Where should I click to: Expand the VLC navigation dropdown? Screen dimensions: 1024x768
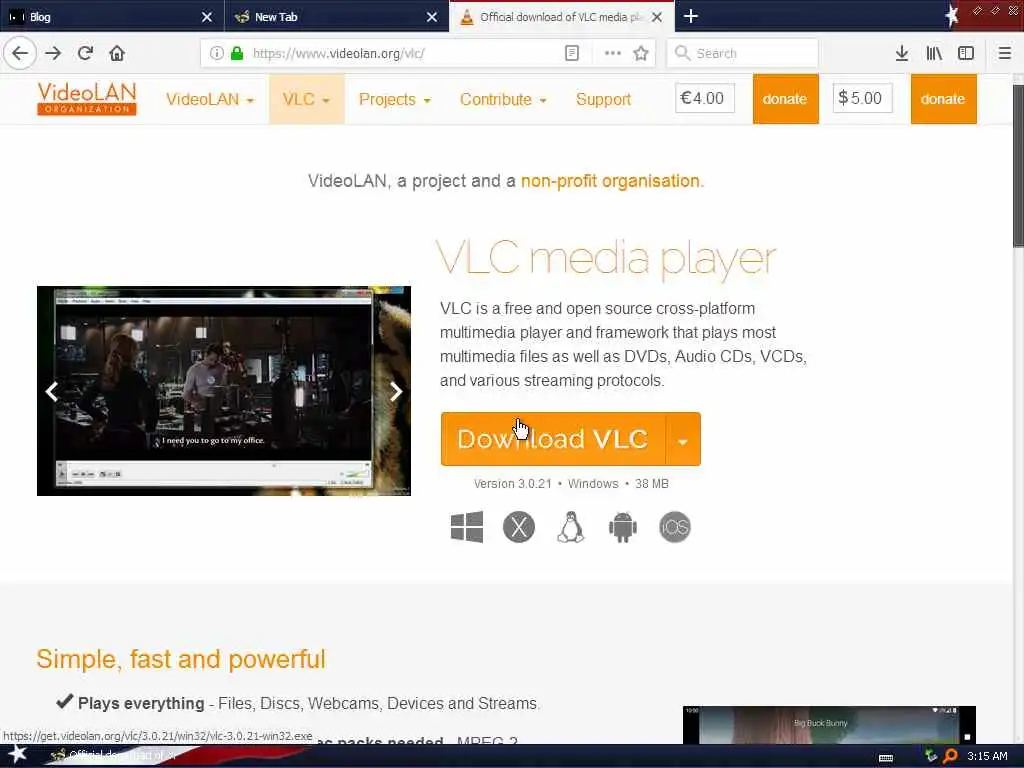tap(306, 99)
